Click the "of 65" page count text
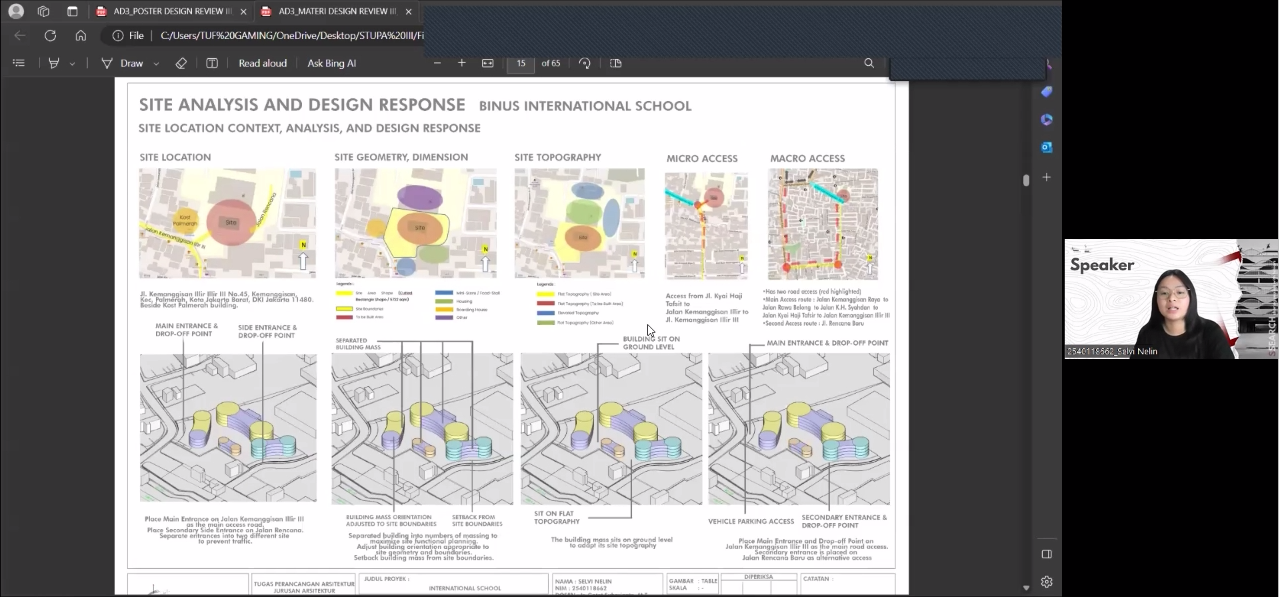Image resolution: width=1279 pixels, height=597 pixels. click(551, 63)
